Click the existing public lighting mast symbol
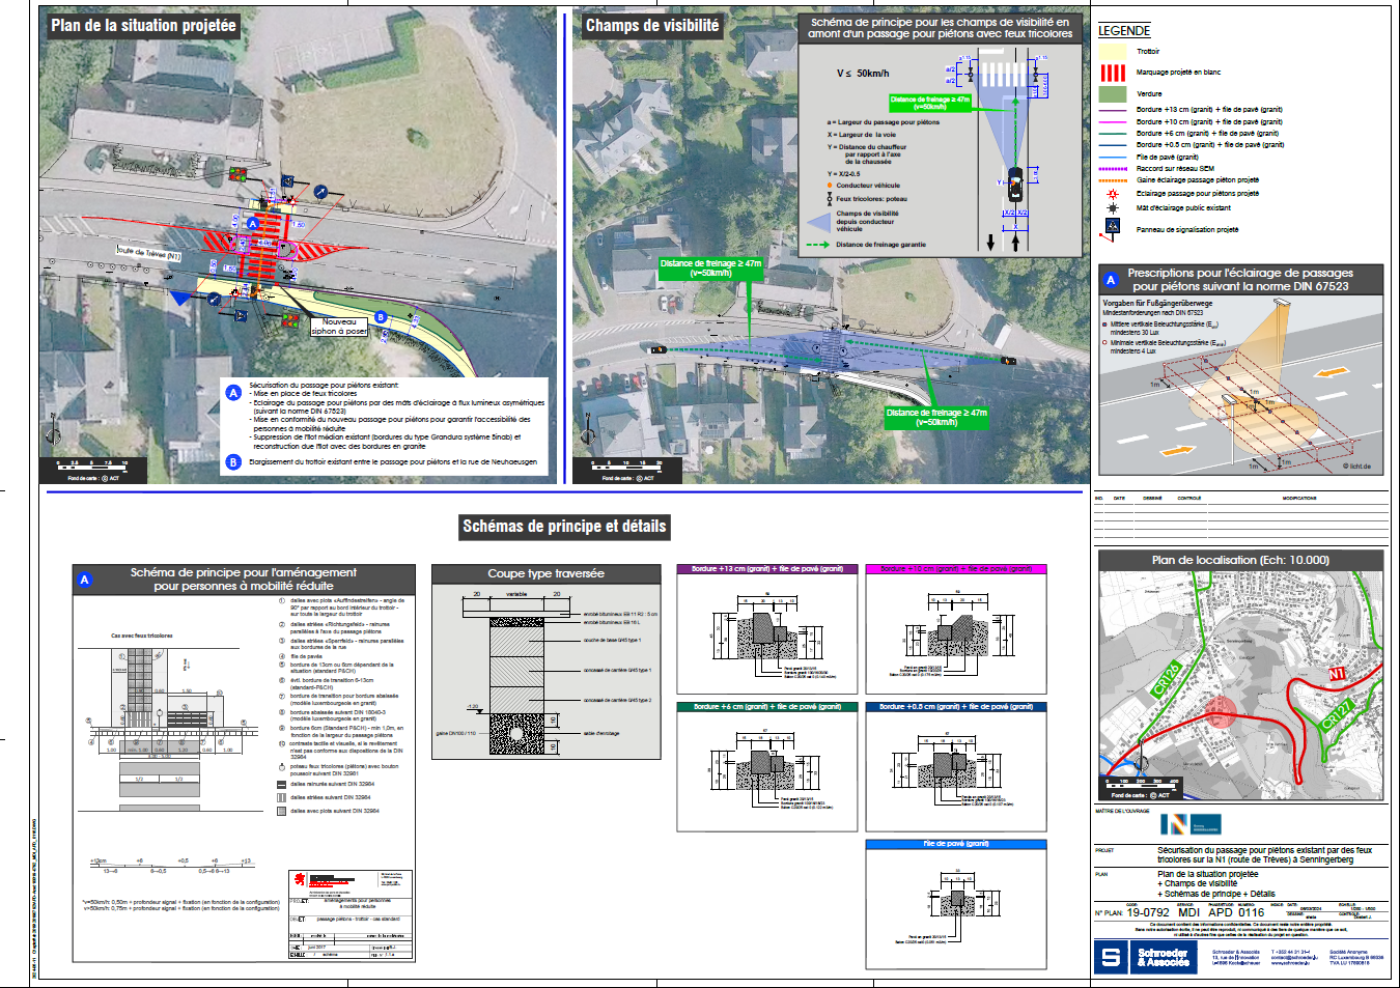The height and width of the screenshot is (988, 1400). [1112, 208]
